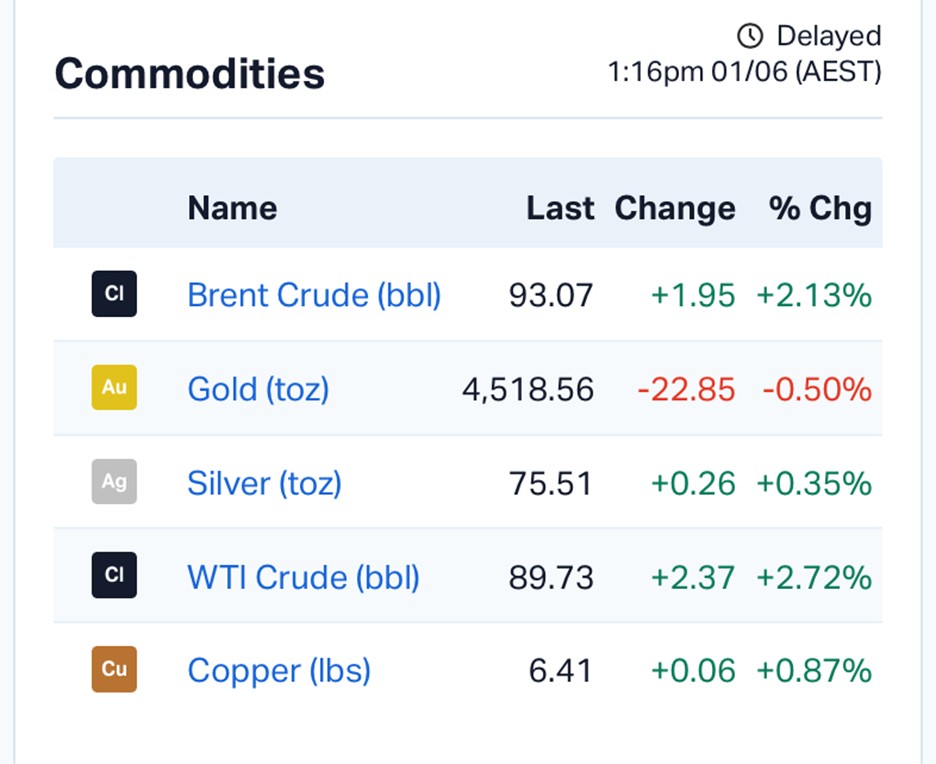
Task: Open the Brent Crude (bbl) link
Action: tap(314, 295)
